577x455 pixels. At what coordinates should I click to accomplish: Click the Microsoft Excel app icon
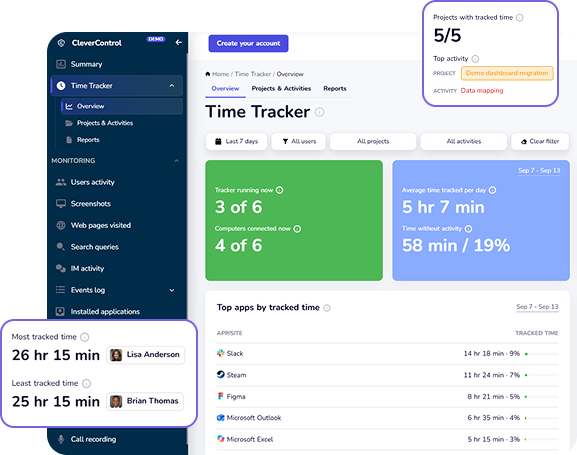click(x=220, y=439)
